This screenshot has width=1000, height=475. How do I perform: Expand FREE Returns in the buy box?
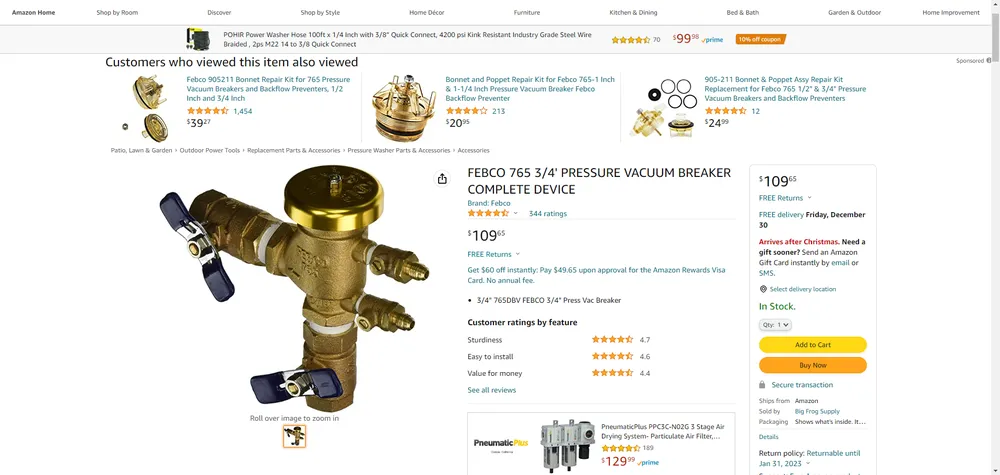[x=785, y=198]
